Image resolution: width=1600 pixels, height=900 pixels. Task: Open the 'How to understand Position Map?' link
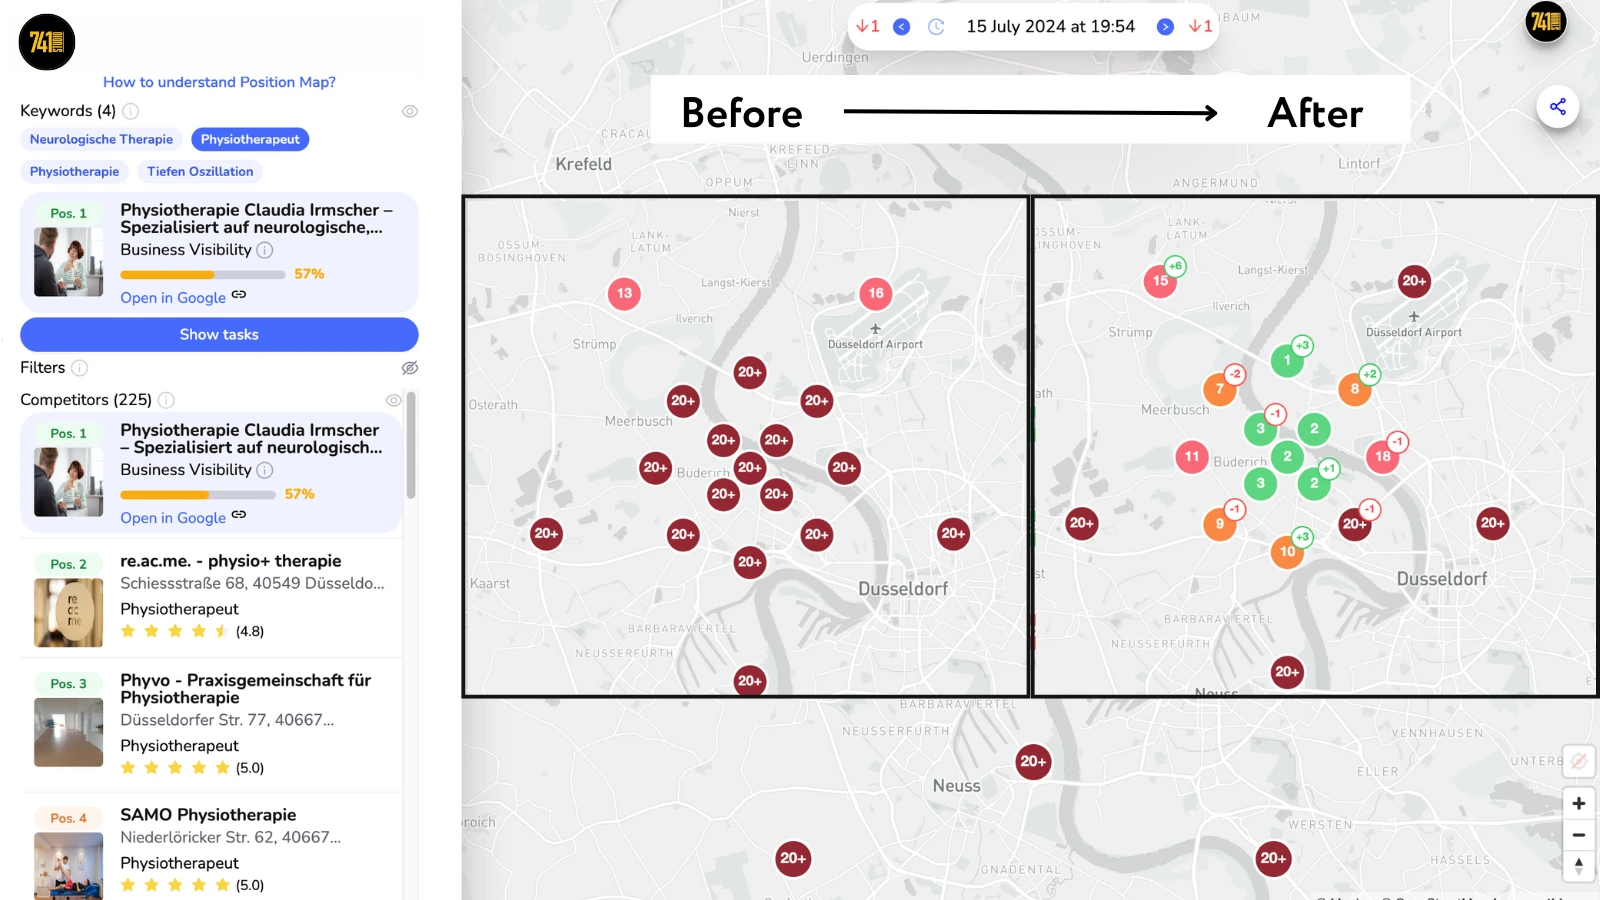(x=220, y=82)
